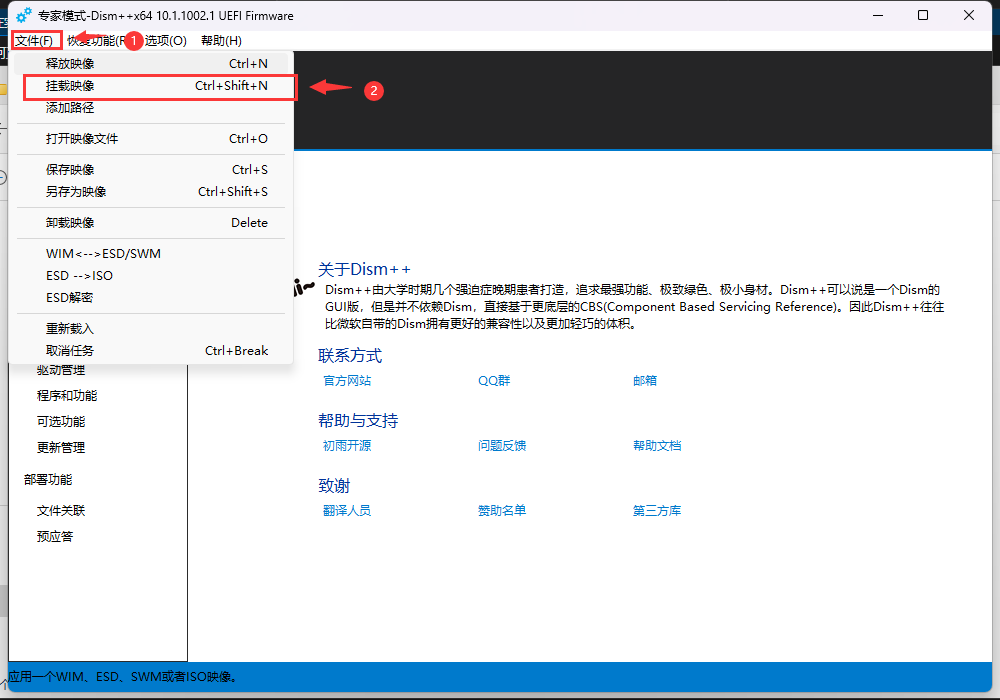
Task: Open the 文件(F) menu
Action: pos(35,41)
